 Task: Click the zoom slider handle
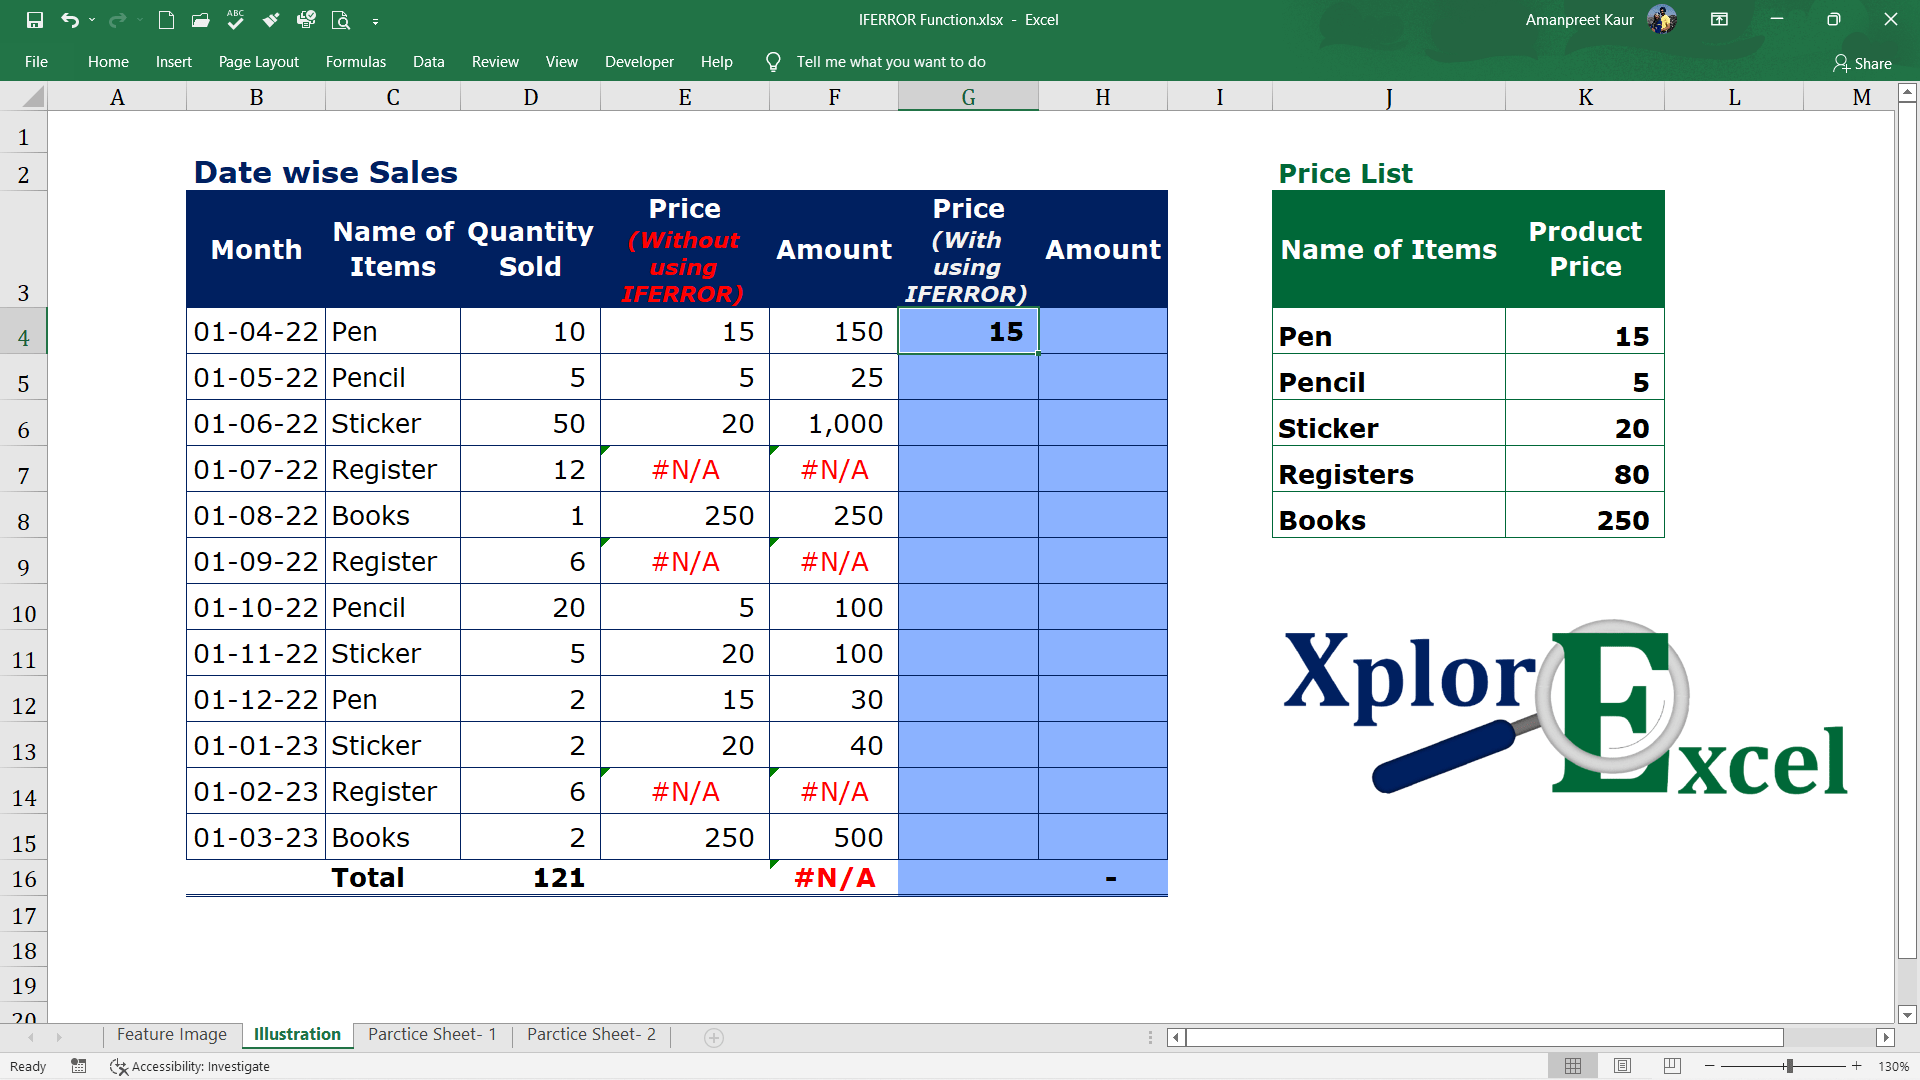(x=1789, y=1066)
